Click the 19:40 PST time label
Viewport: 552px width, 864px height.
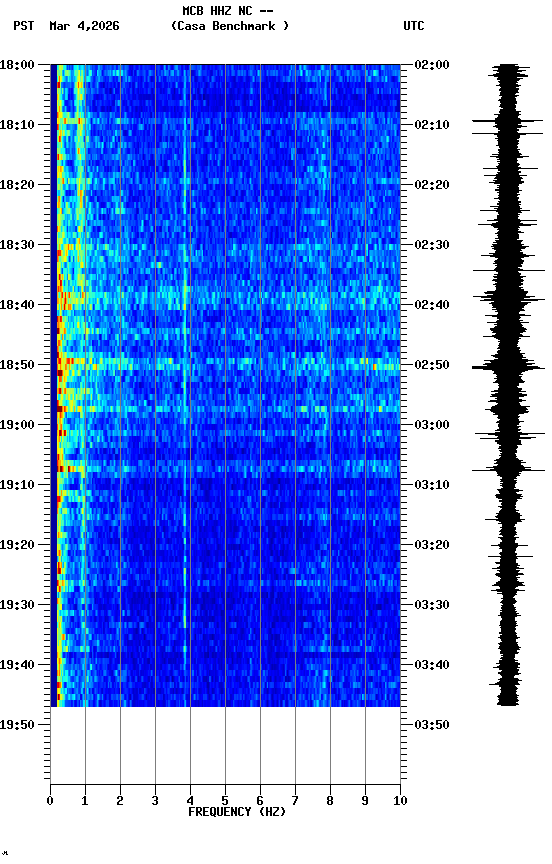17,666
